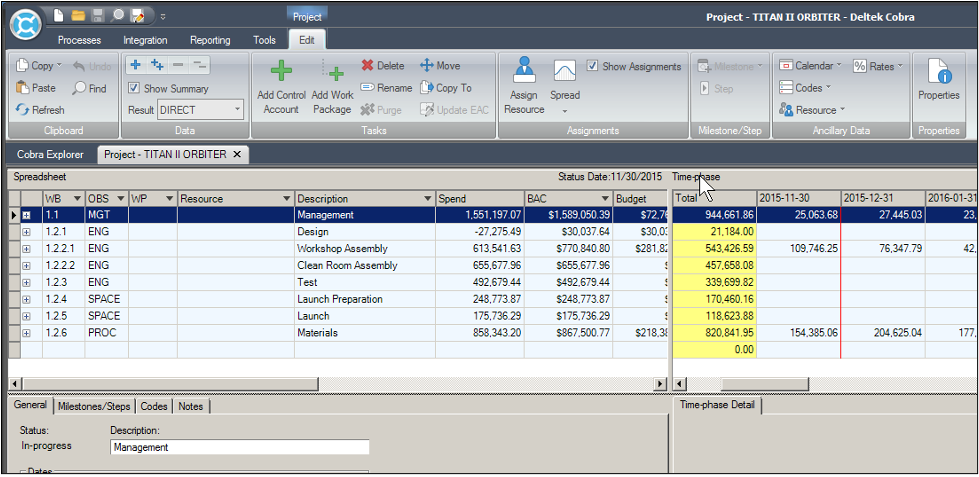979x477 pixels.
Task: Click the collapse all levels double-minus icon
Action: coord(199,65)
